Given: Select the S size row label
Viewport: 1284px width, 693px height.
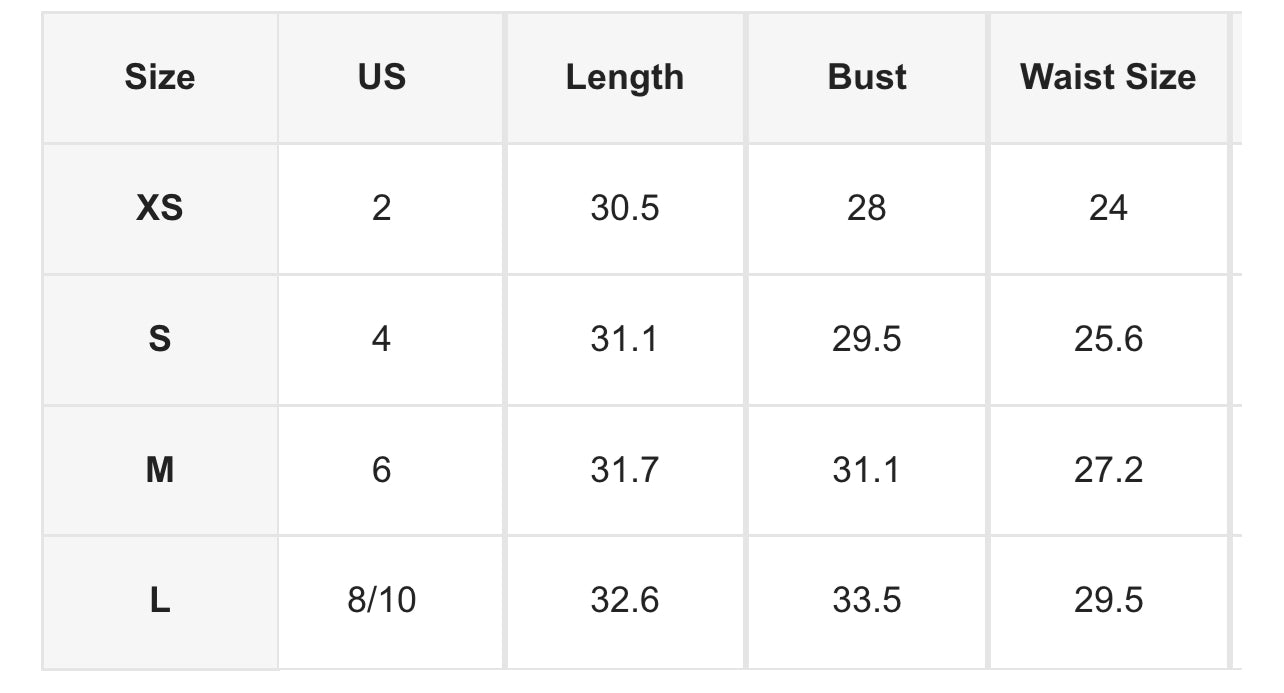Looking at the screenshot, I should pyautogui.click(x=160, y=339).
